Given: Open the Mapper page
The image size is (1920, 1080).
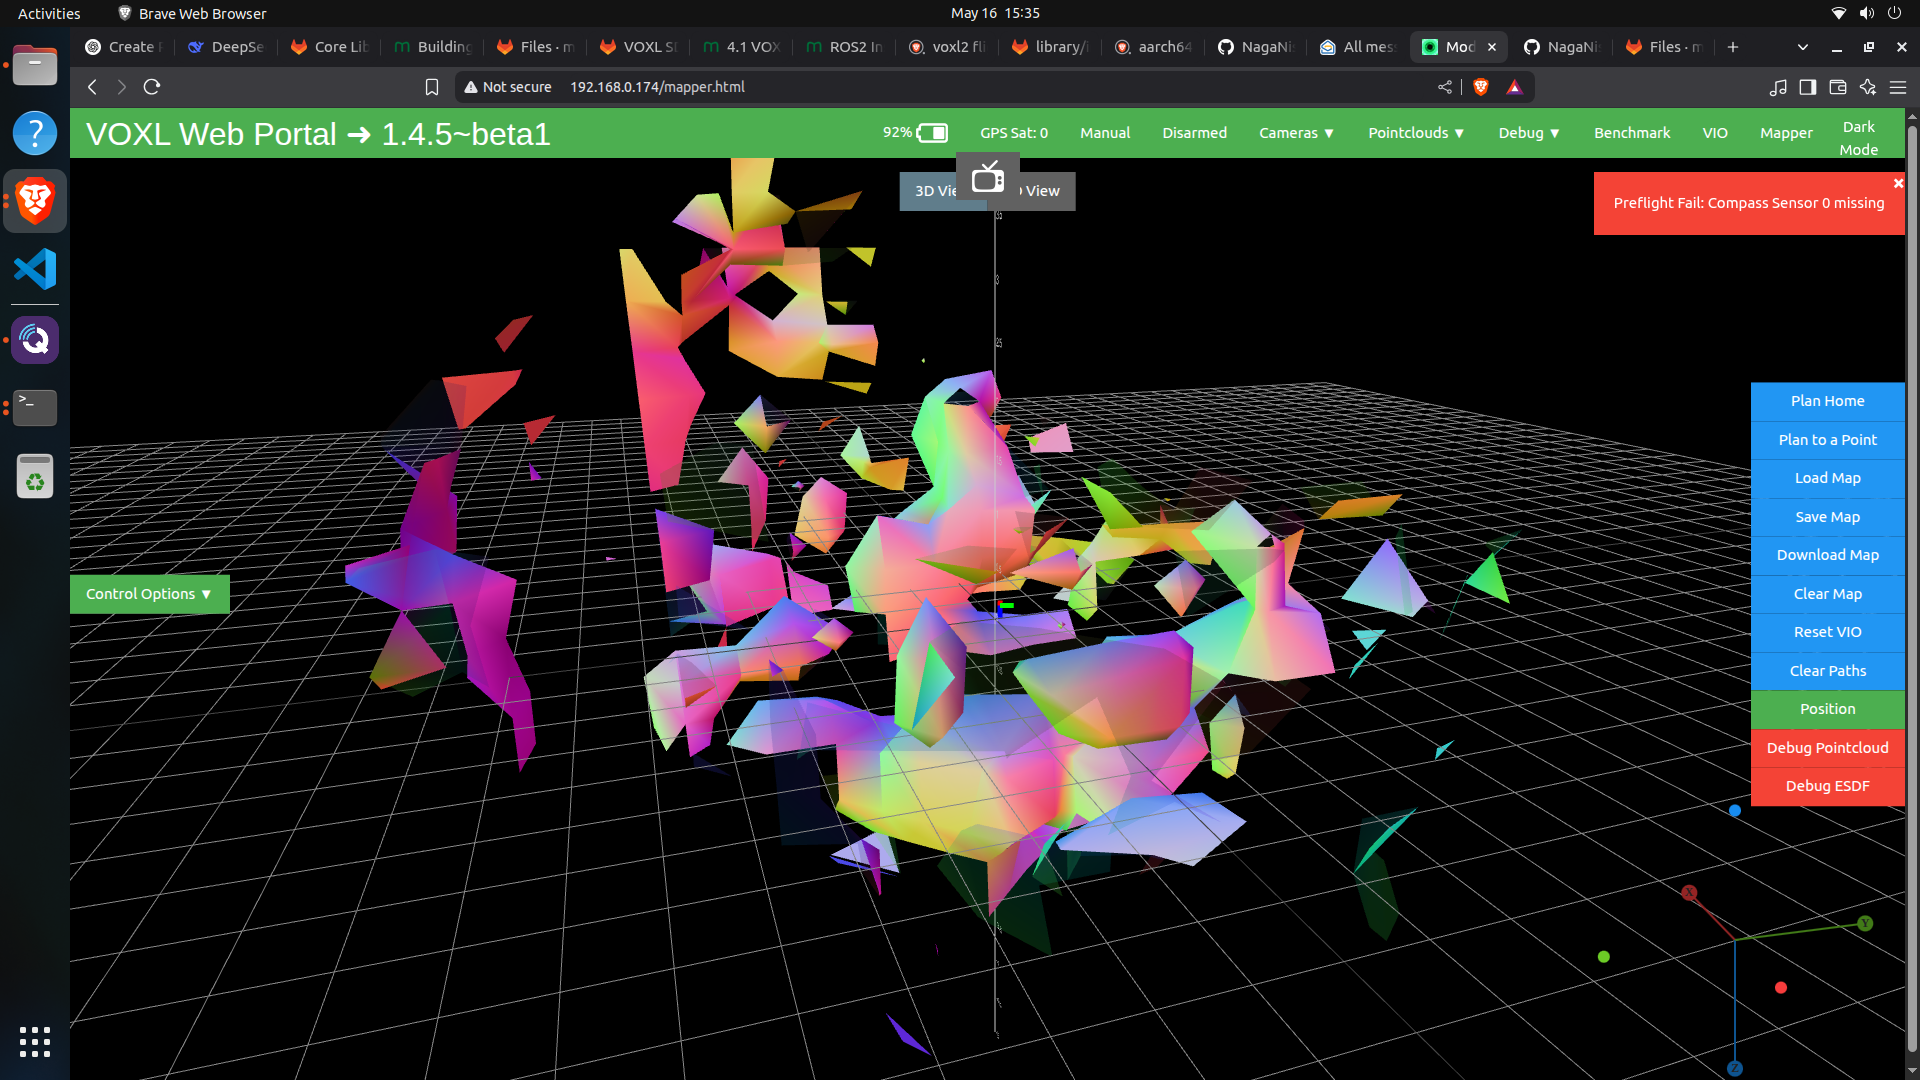Looking at the screenshot, I should pyautogui.click(x=1786, y=133).
